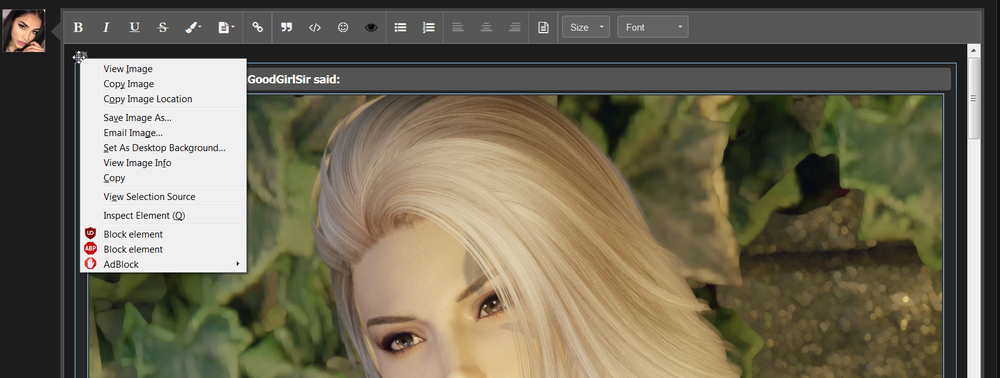The image size is (1000, 378).
Task: Select View Image Info
Action: 163,163
